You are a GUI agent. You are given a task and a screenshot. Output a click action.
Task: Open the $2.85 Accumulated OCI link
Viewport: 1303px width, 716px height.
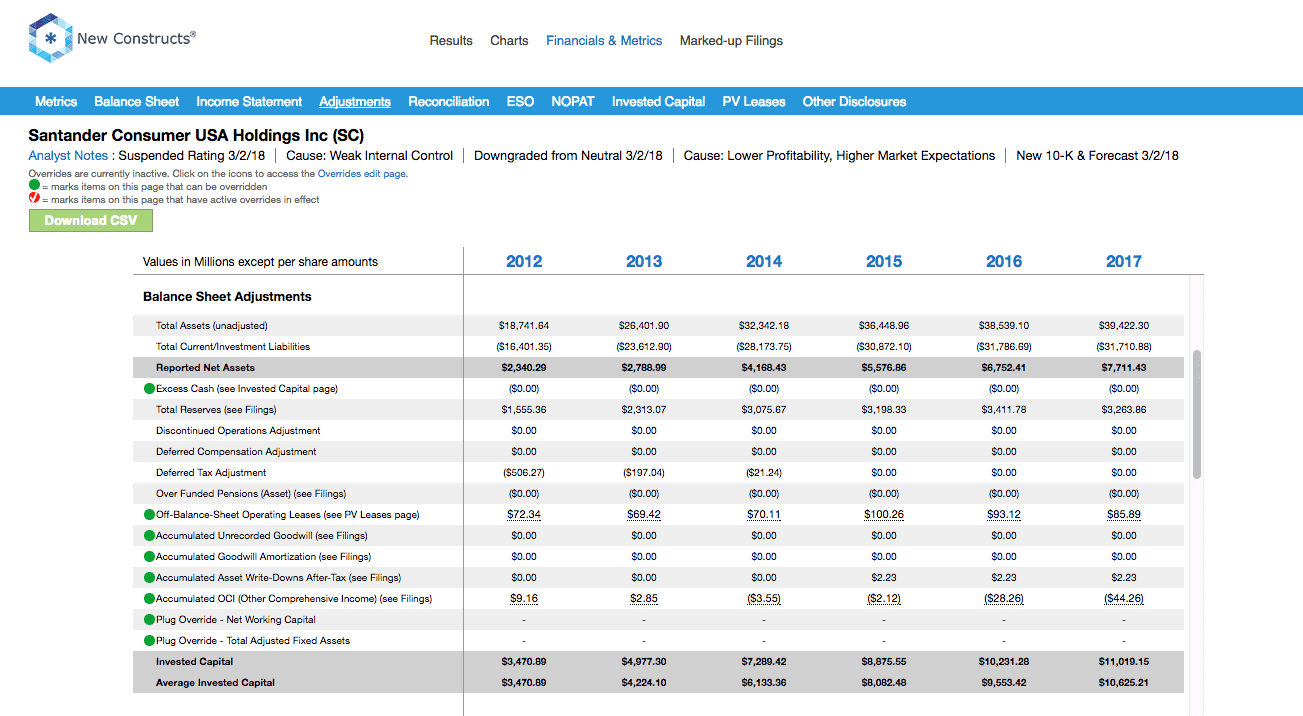coord(644,598)
